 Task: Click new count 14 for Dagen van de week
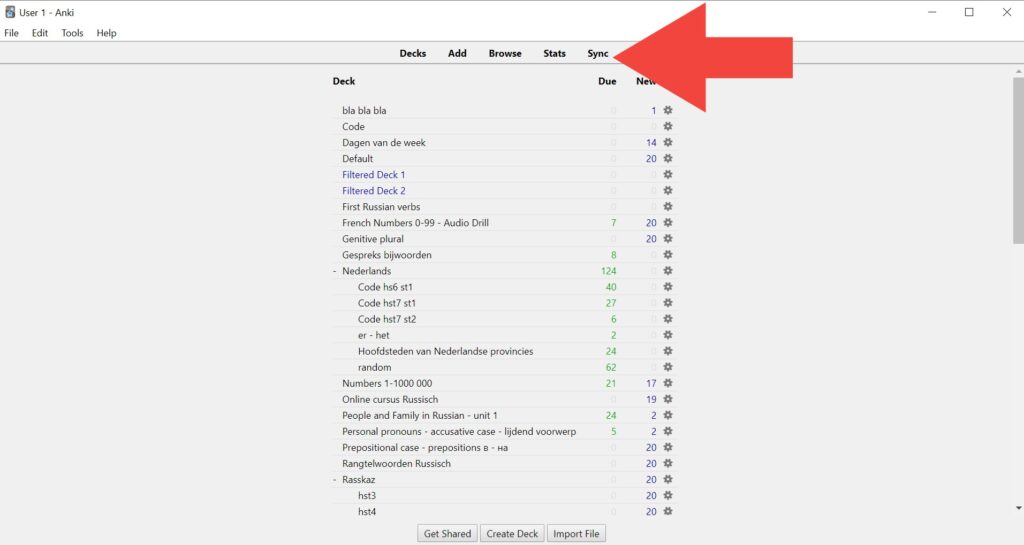point(651,142)
